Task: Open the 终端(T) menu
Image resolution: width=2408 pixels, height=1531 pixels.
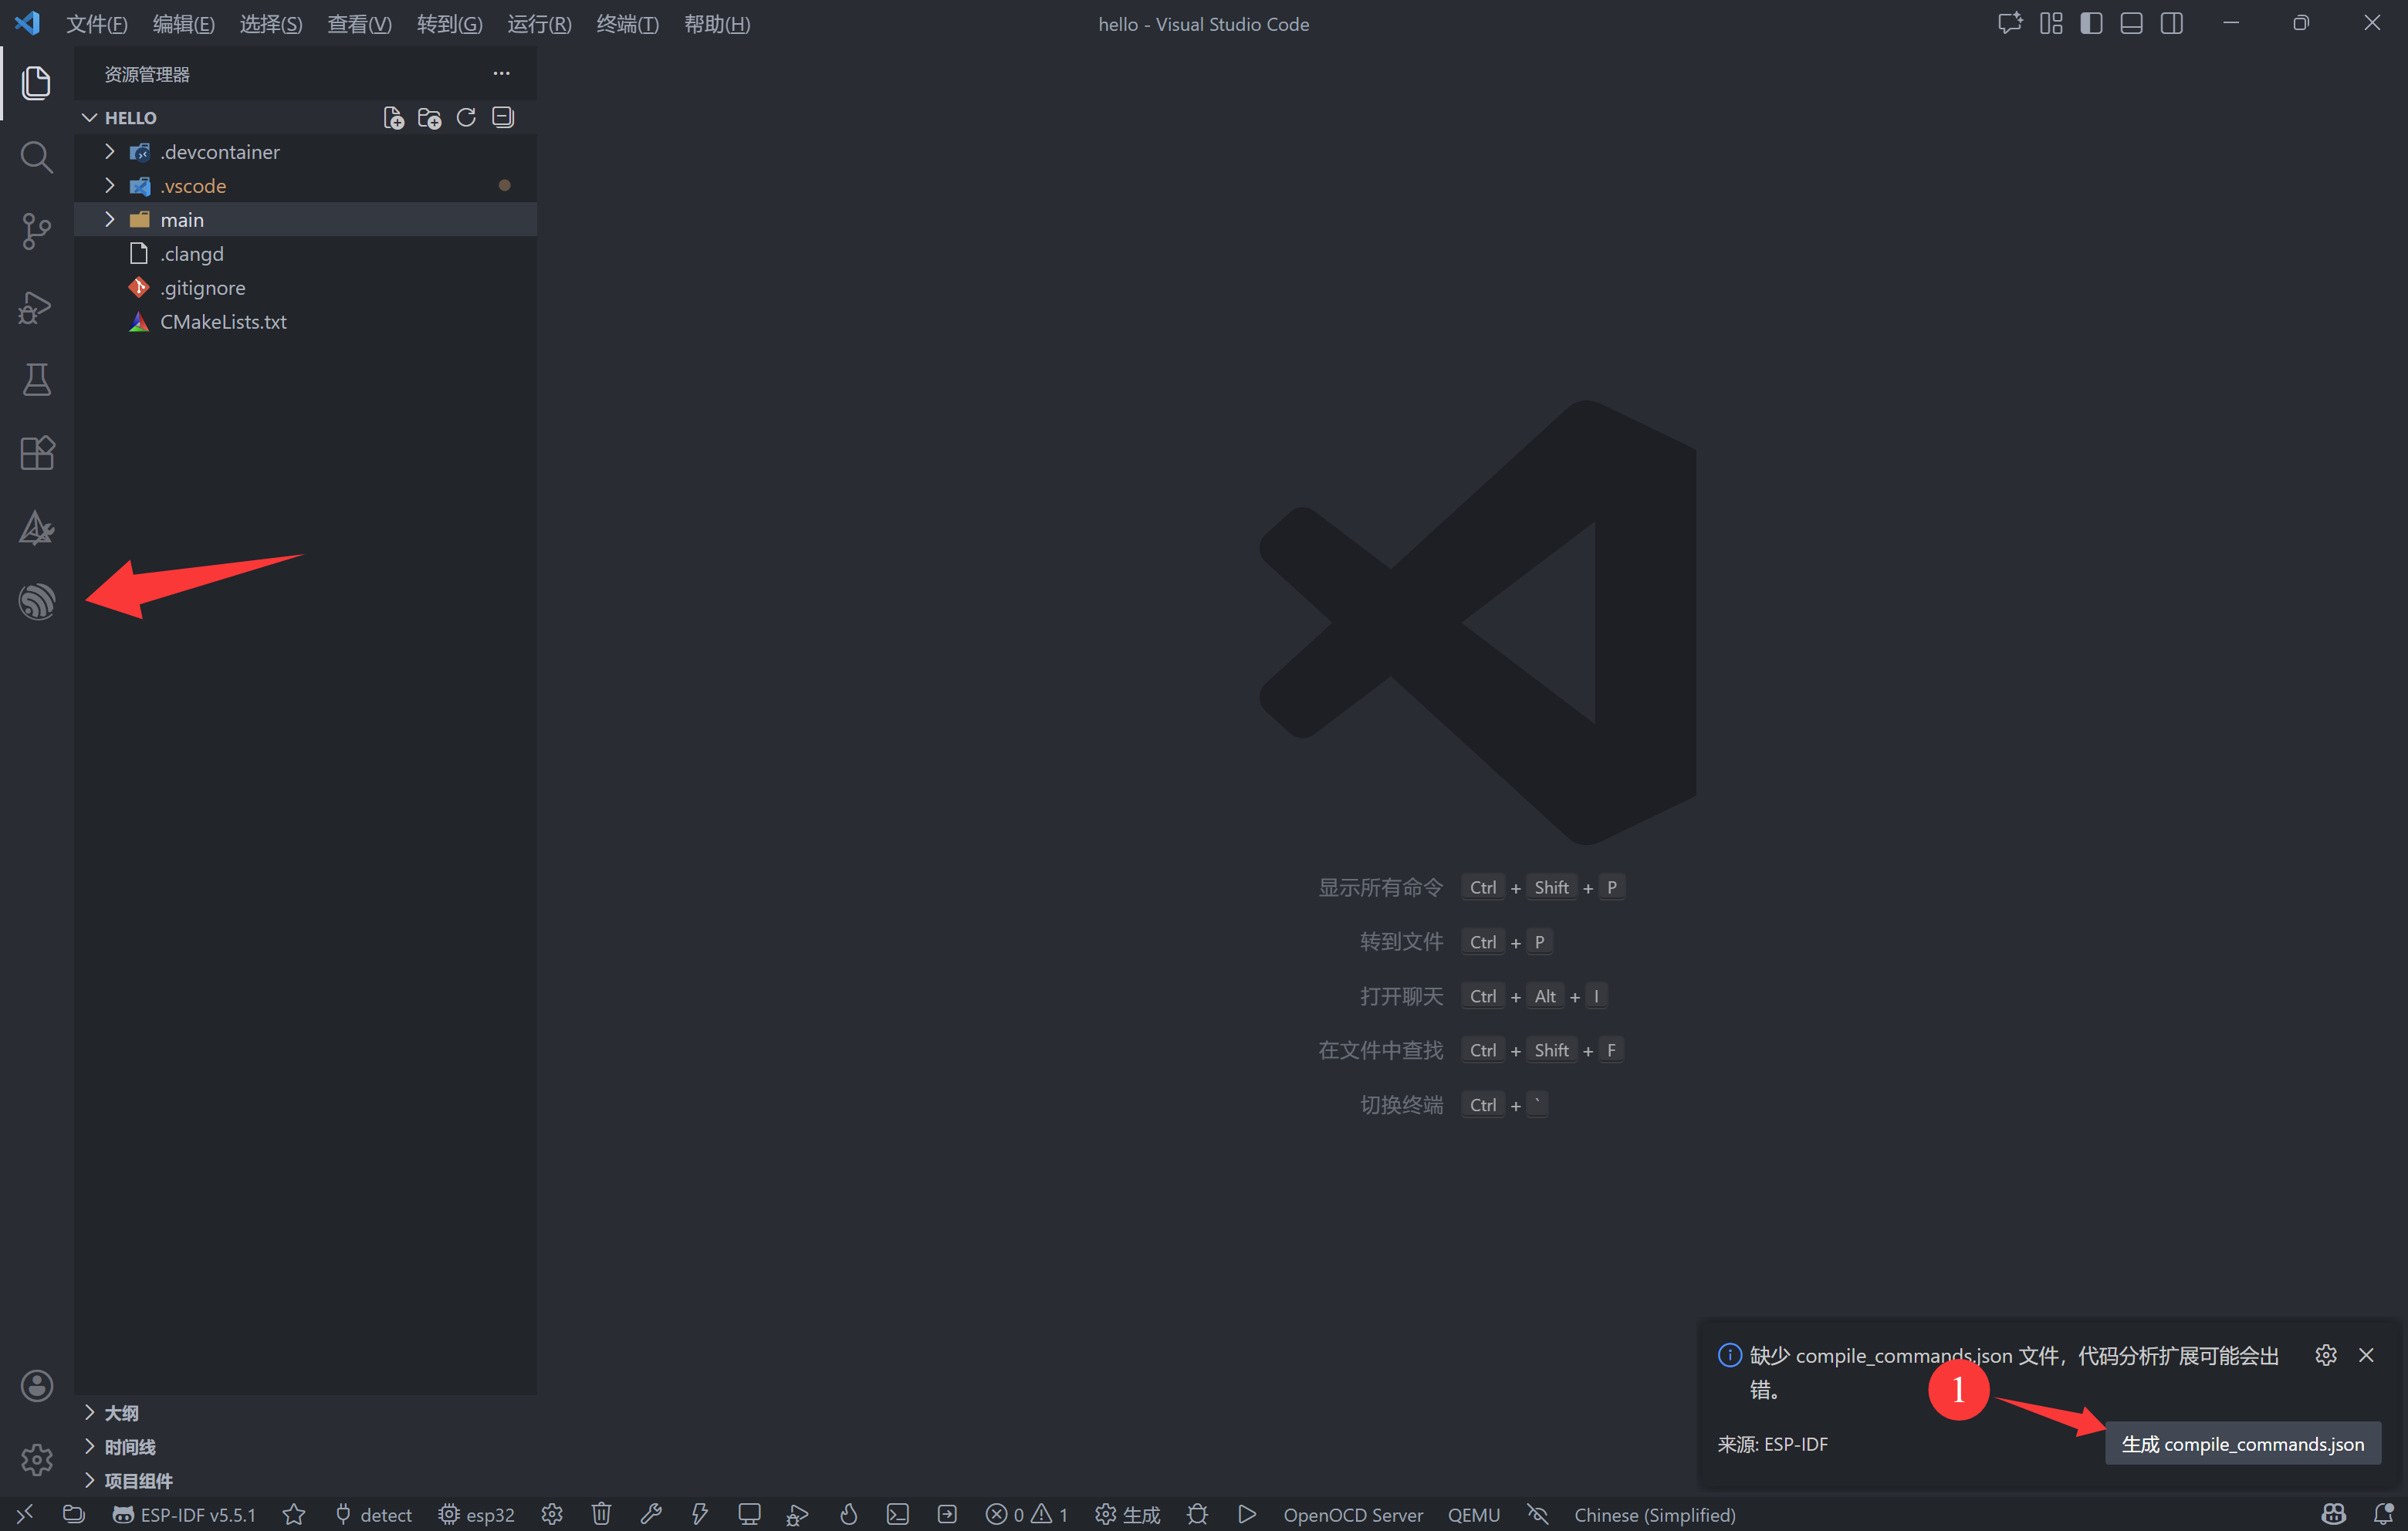Action: pyautogui.click(x=628, y=24)
